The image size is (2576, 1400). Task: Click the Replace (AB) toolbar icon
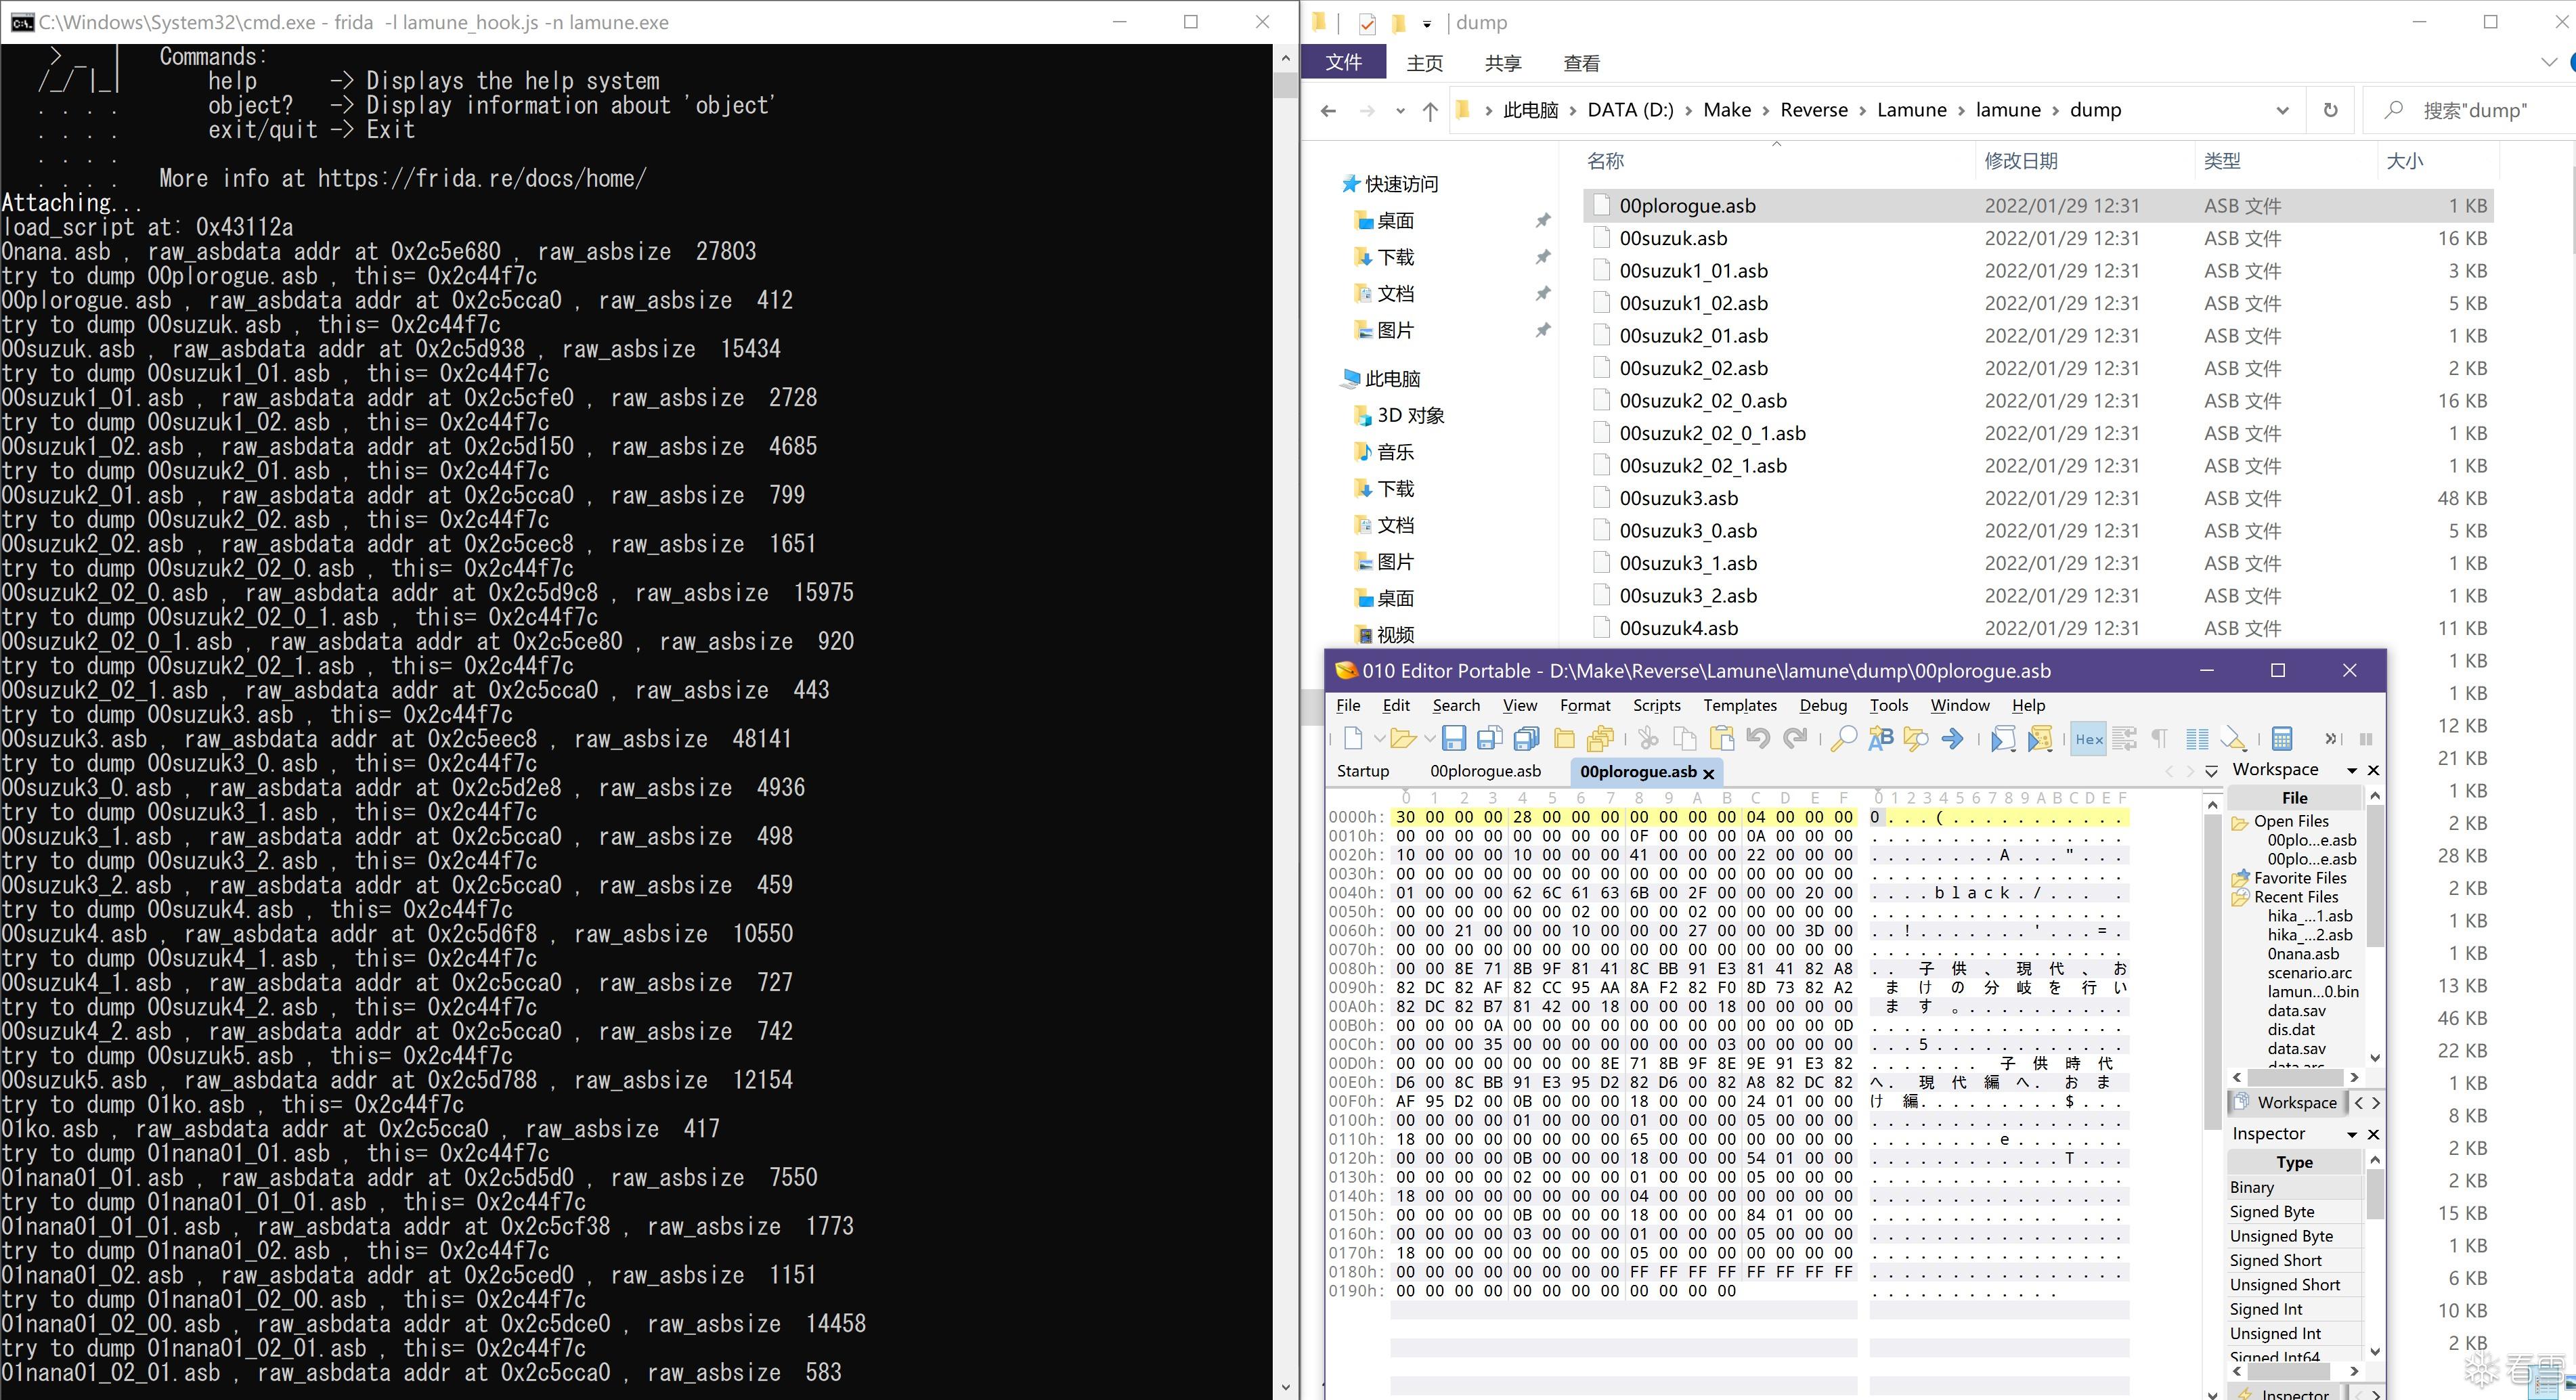pos(1881,739)
